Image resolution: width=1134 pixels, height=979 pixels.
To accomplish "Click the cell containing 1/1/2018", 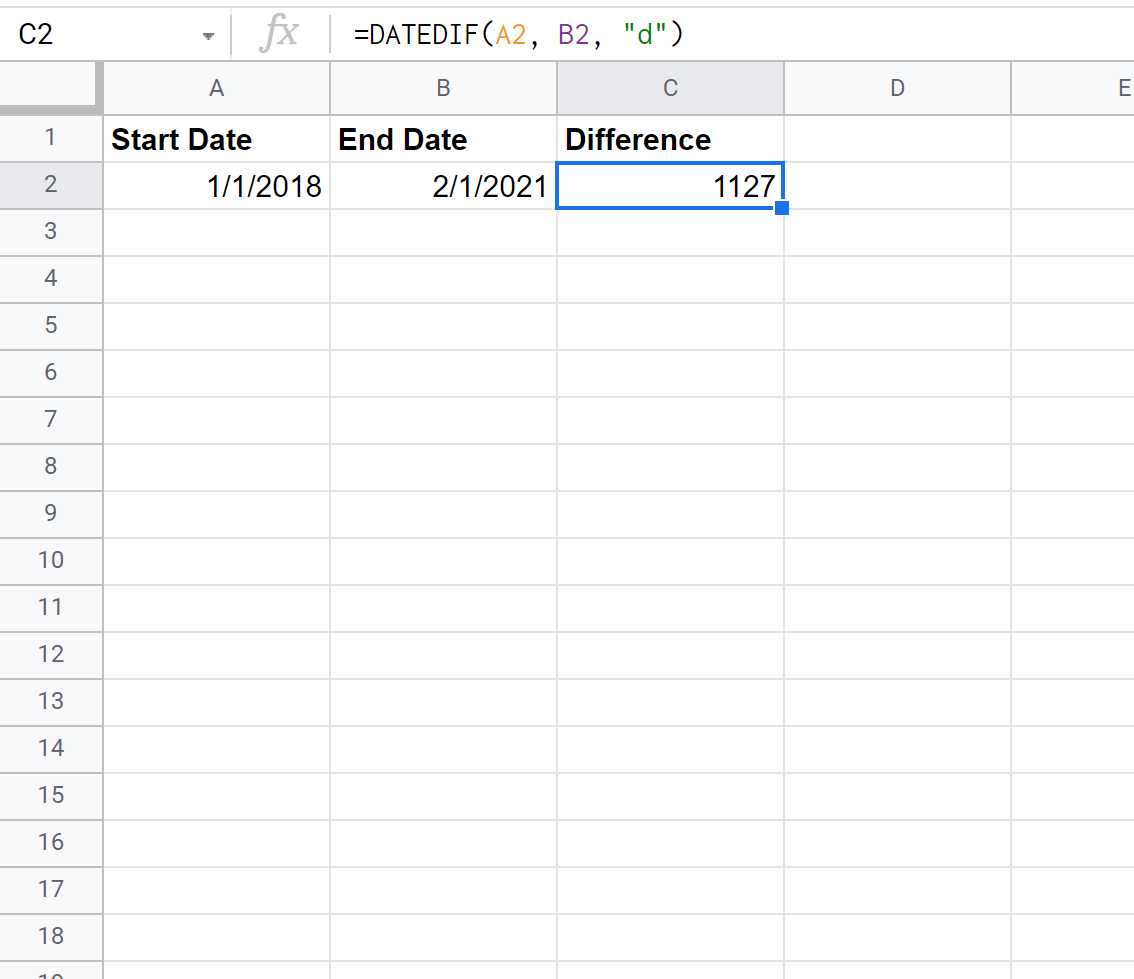I will (216, 186).
